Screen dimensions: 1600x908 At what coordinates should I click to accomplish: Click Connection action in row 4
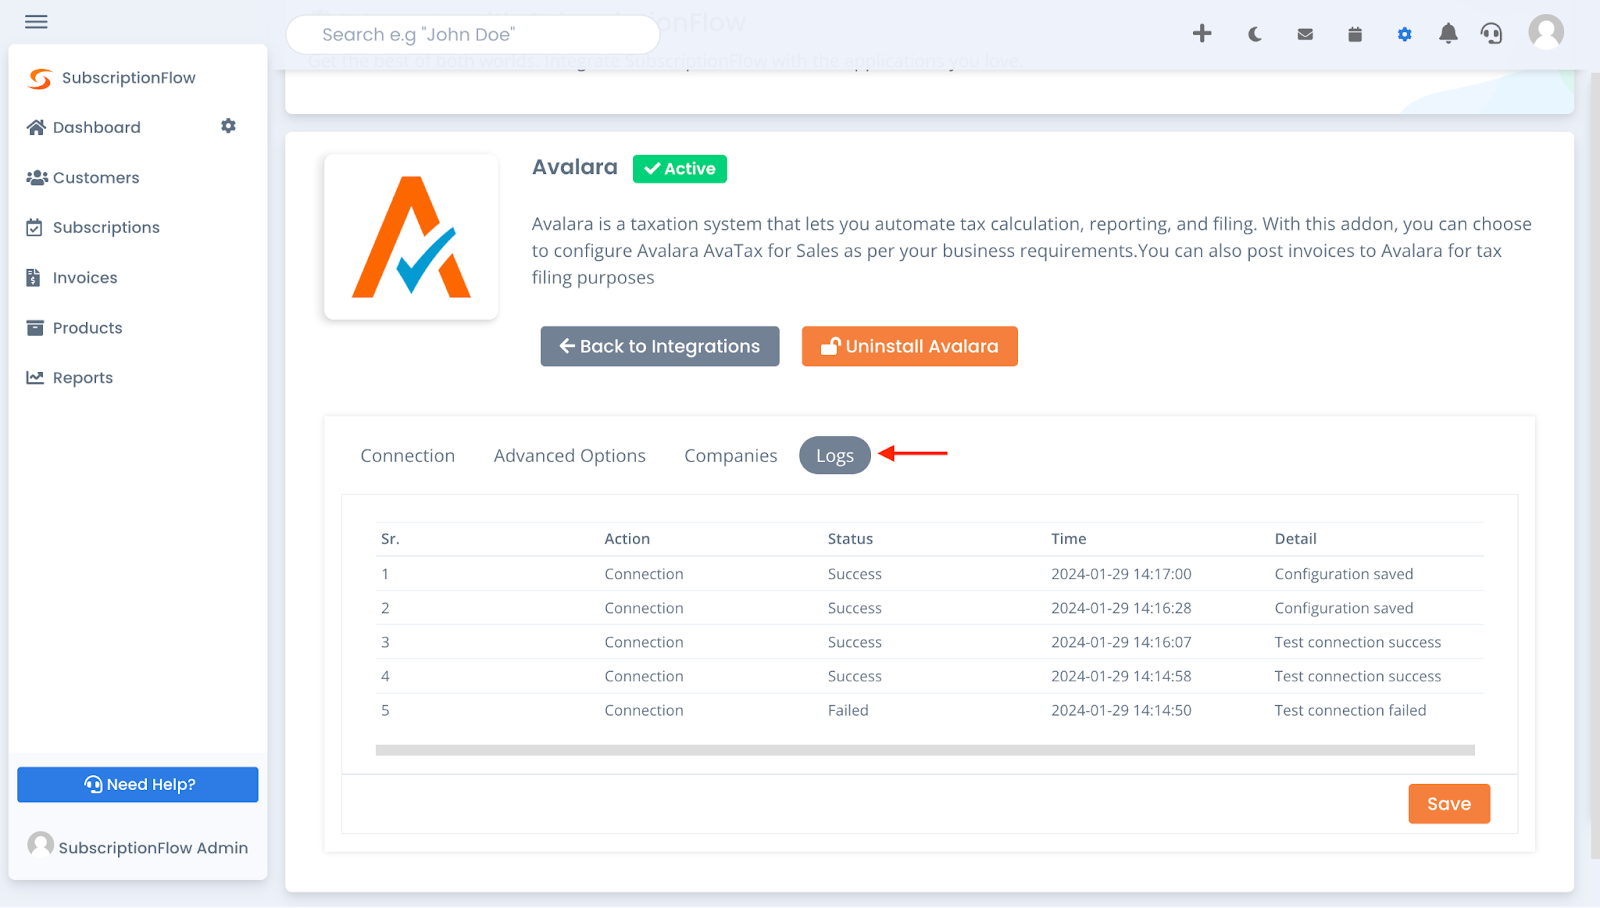(644, 676)
